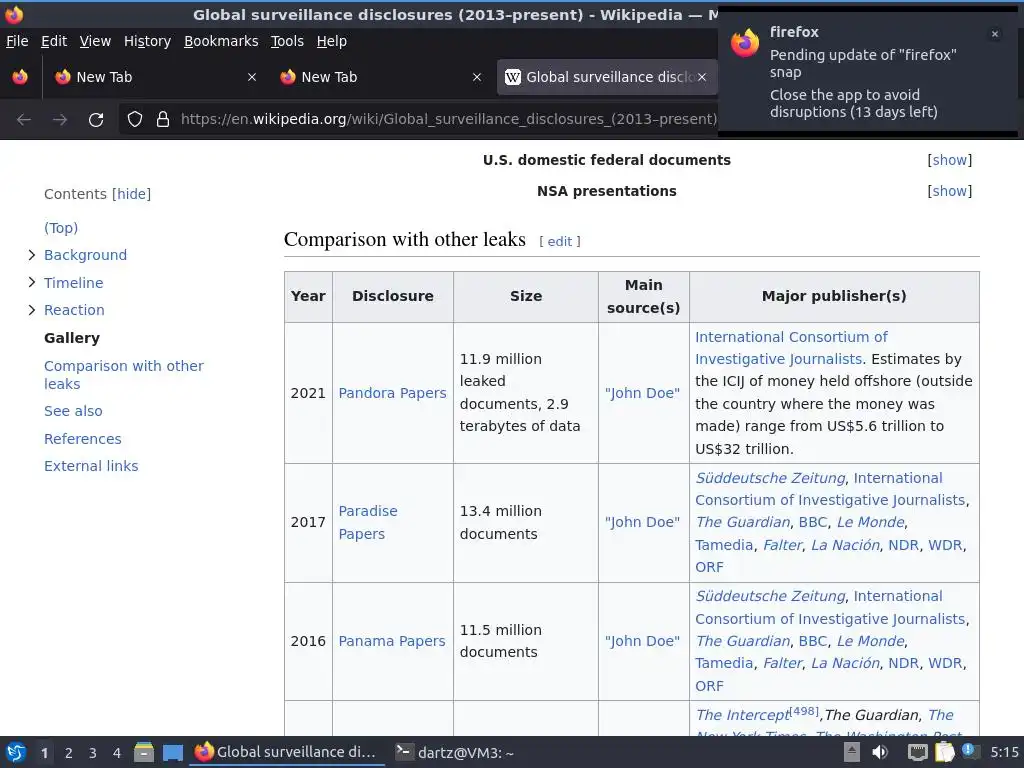The width and height of the screenshot is (1024, 768).
Task: Open the Edit menu
Action: (x=54, y=41)
